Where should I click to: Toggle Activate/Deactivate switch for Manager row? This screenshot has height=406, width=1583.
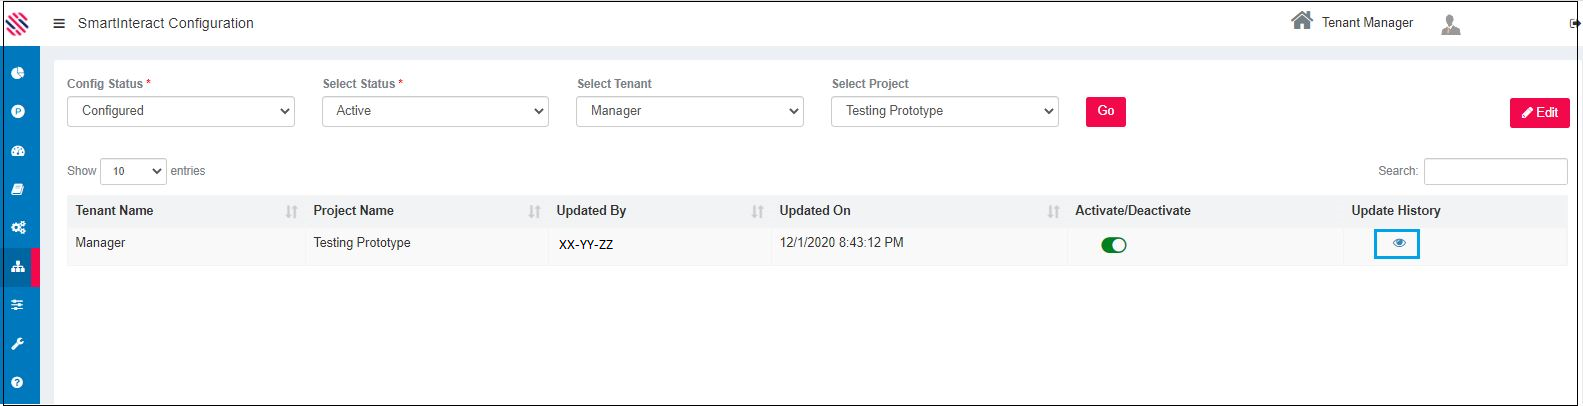[x=1113, y=245]
